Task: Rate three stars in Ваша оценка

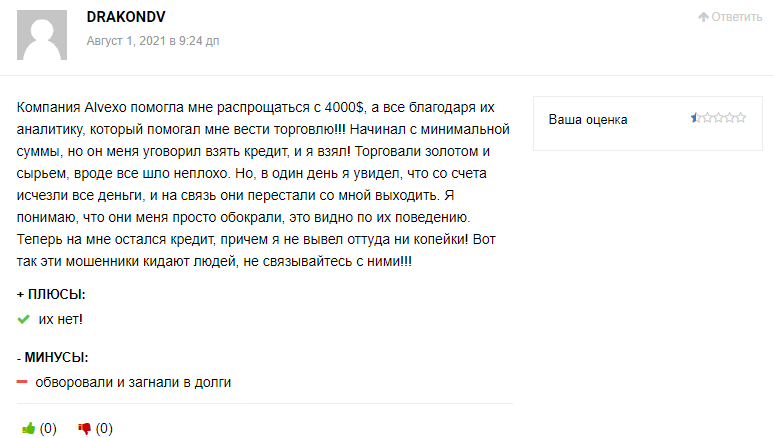Action: click(x=718, y=118)
